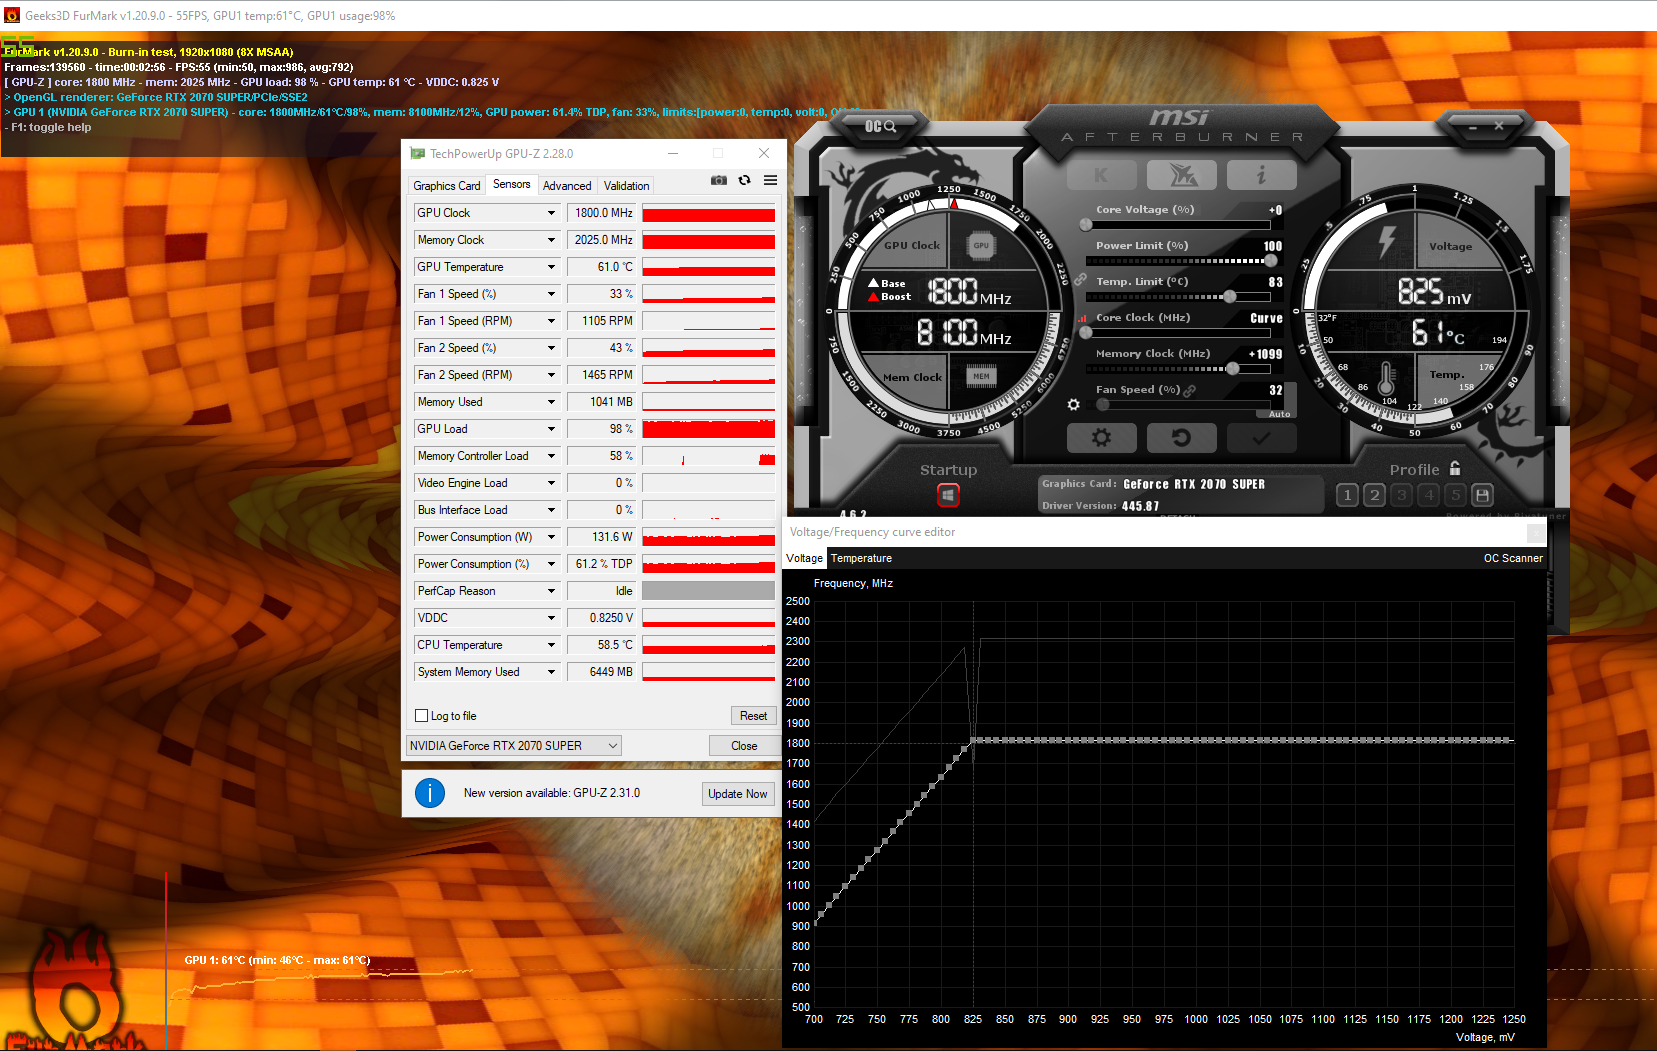This screenshot has height=1051, width=1657.
Task: Click Update Now for GPU-Z new version
Action: (738, 793)
